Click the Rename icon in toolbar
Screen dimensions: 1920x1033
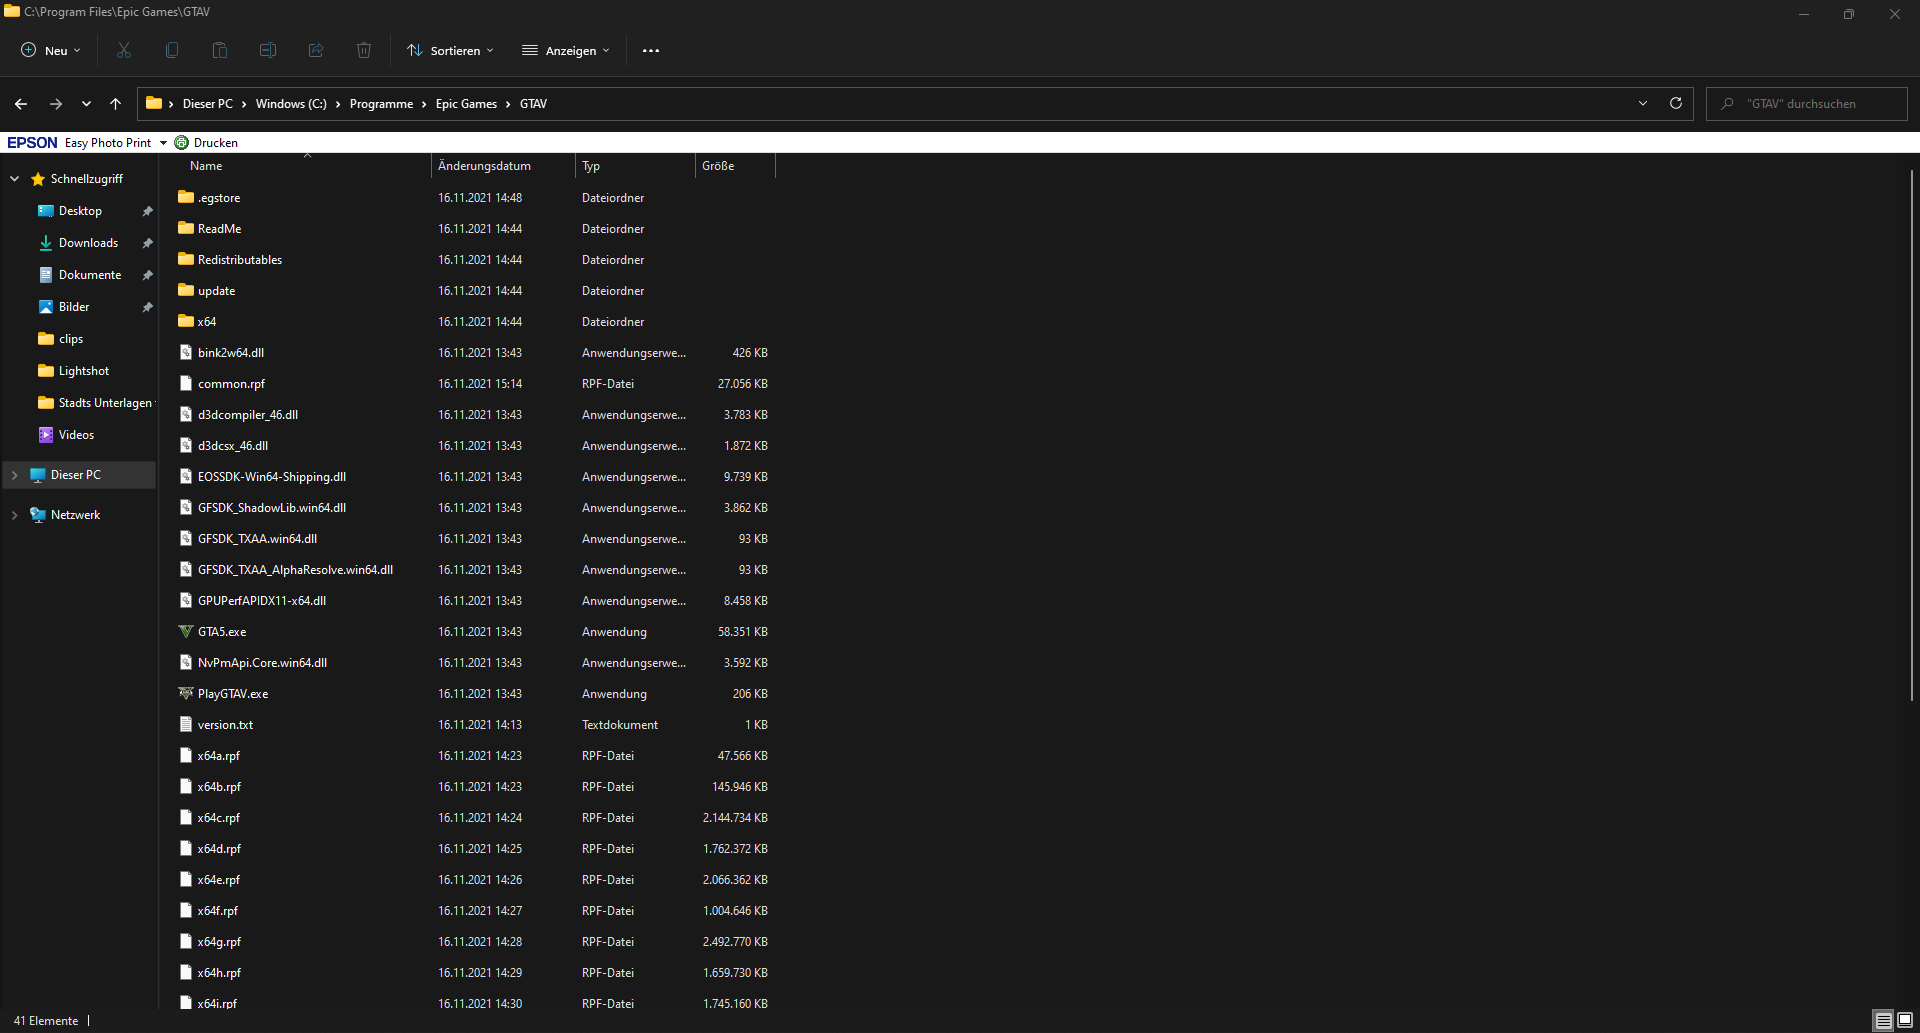click(268, 50)
